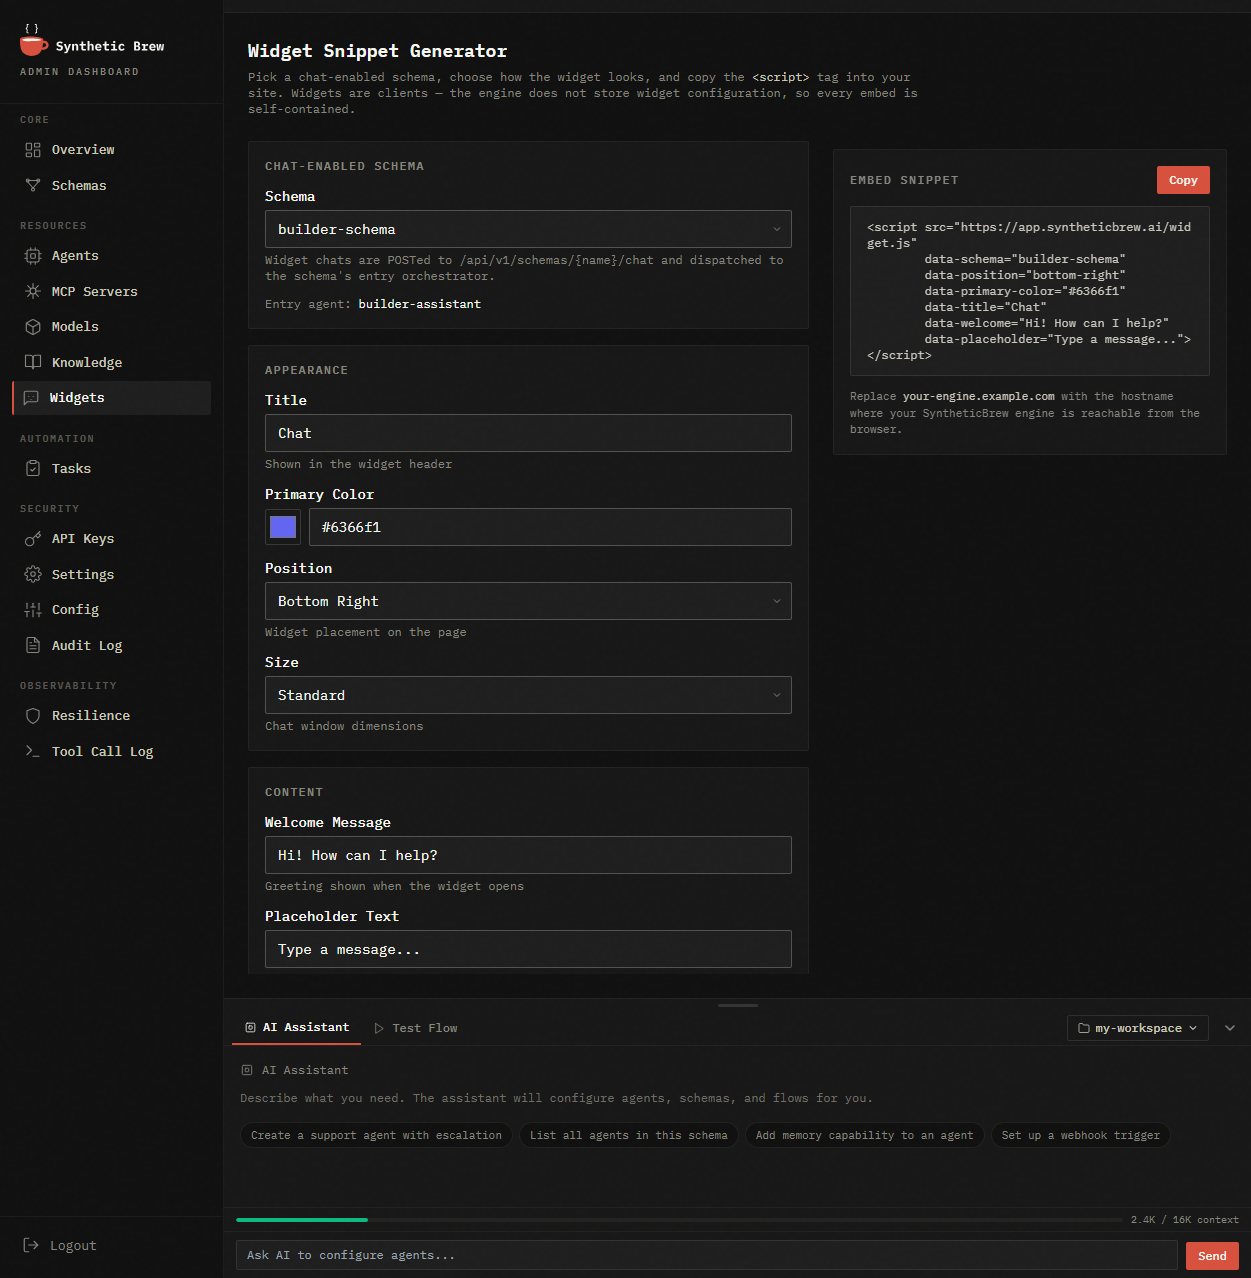Focus the Placeholder Text input
Viewport: 1251px width, 1278px height.
(528, 949)
